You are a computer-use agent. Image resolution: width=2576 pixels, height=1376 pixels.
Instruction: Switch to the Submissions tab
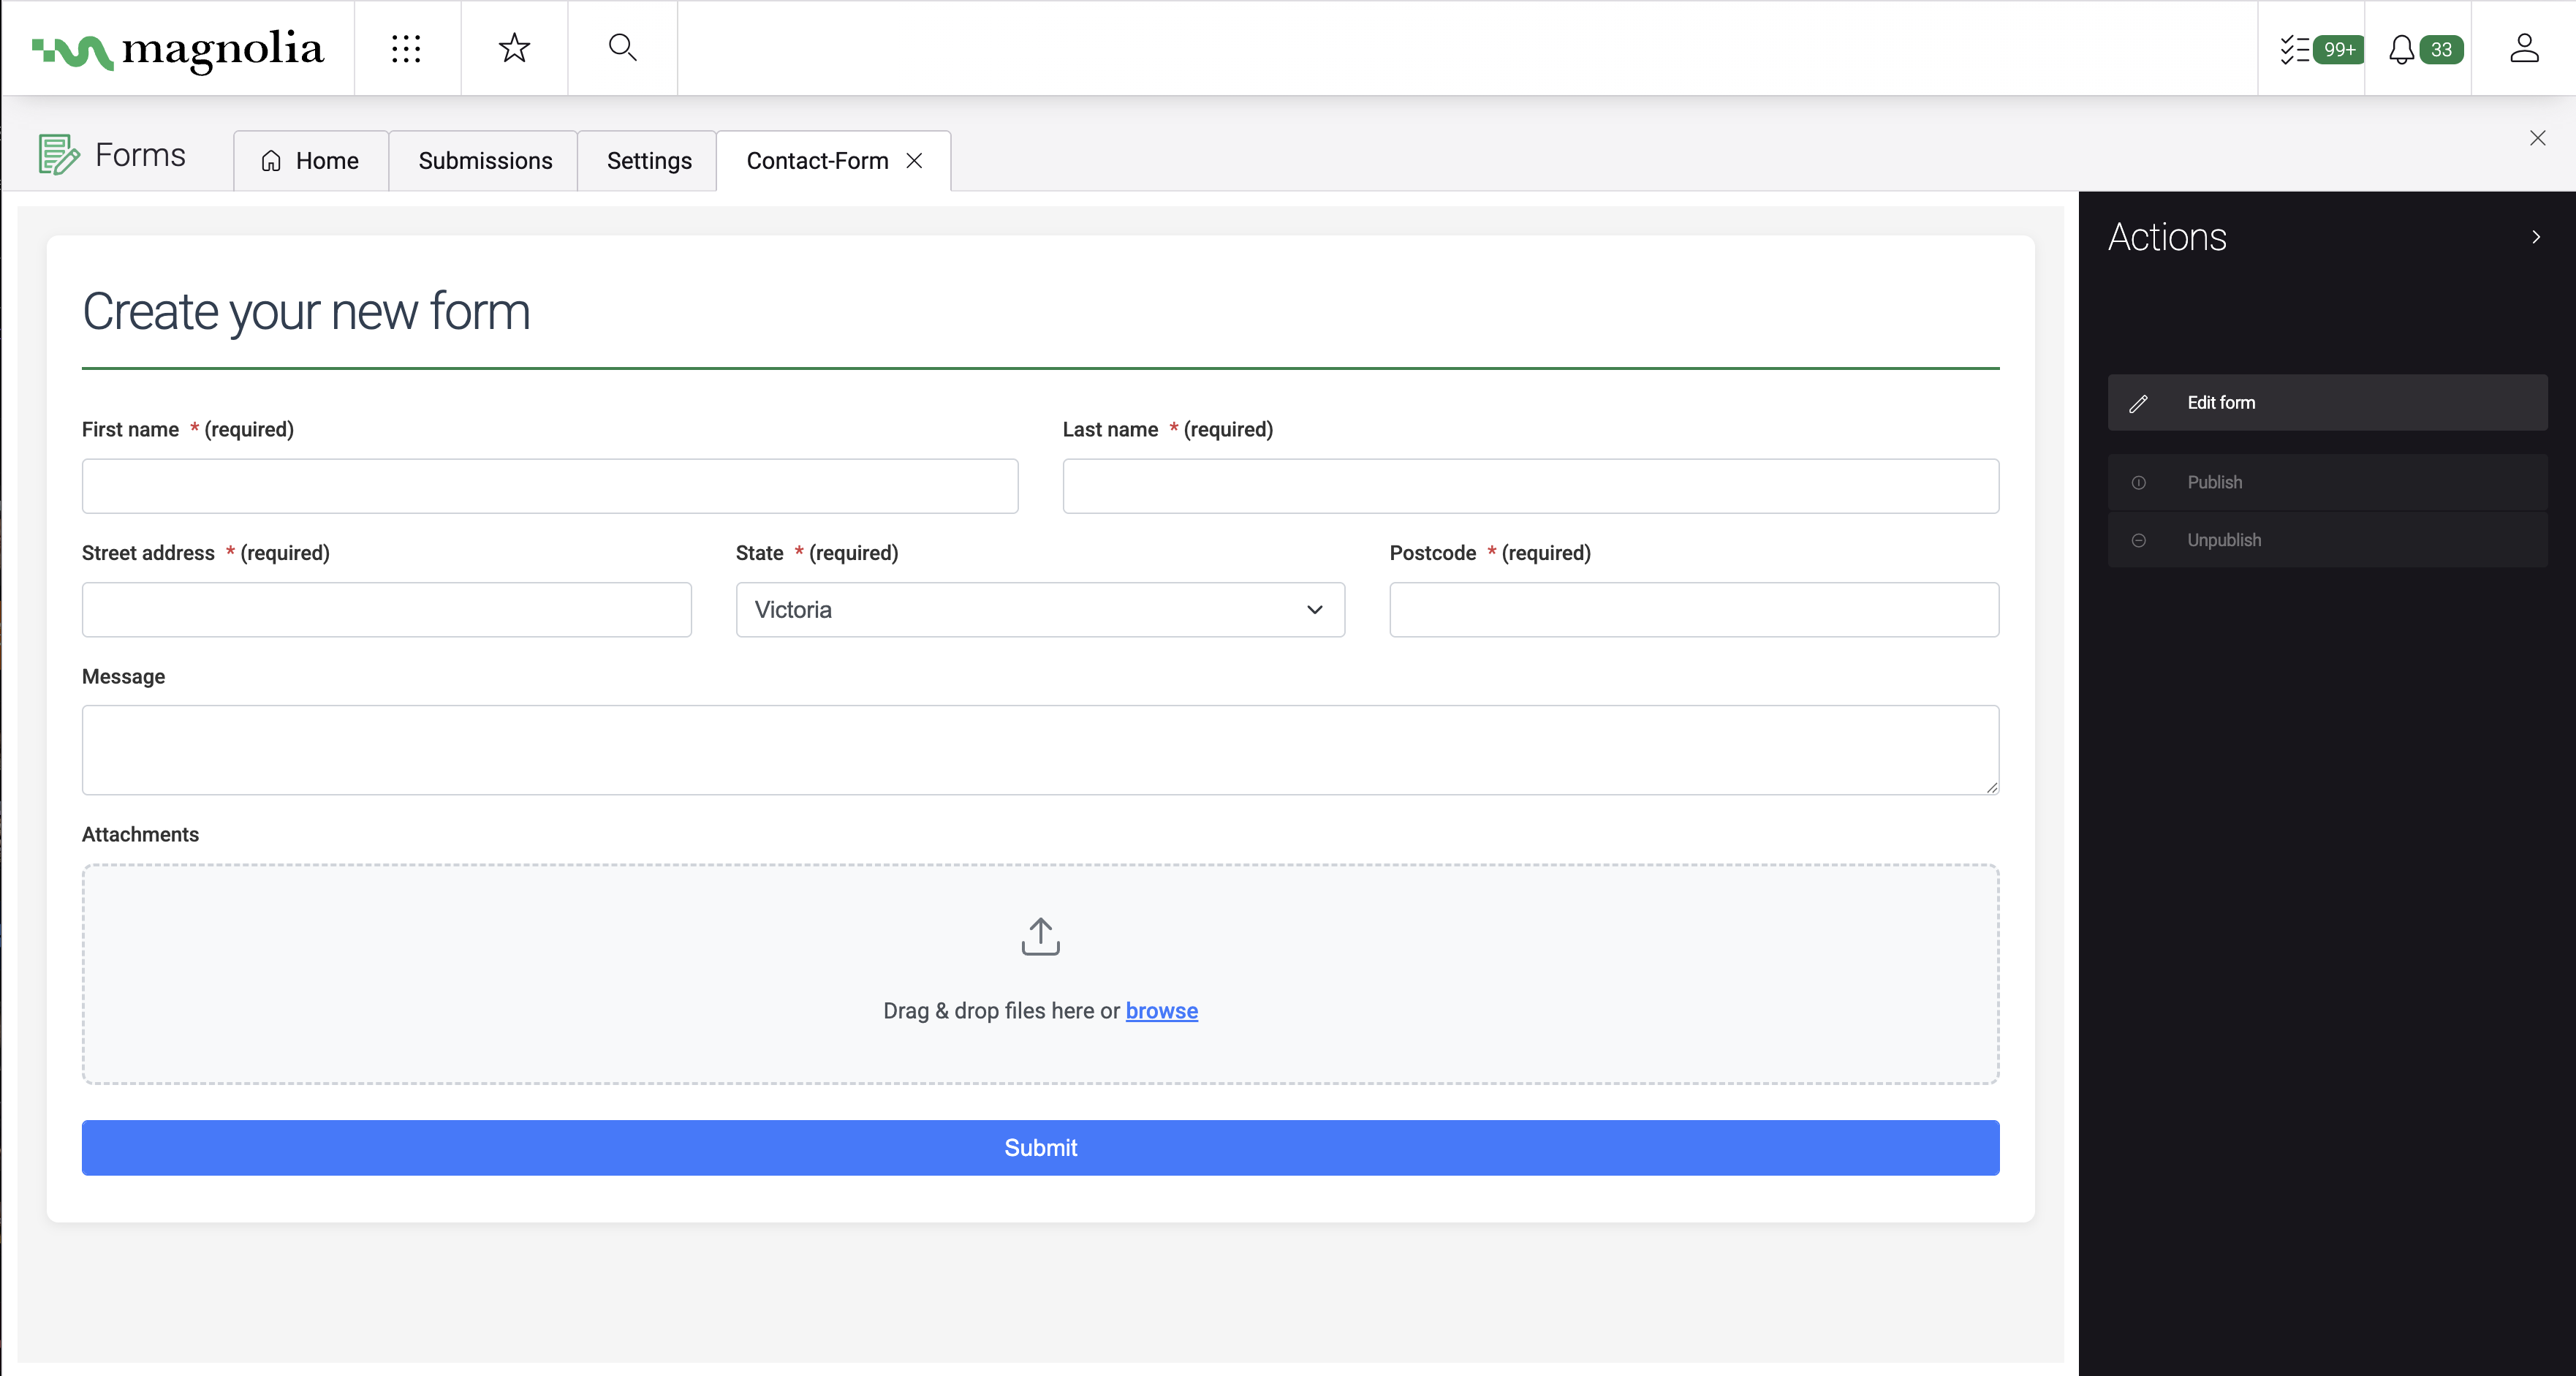(485, 161)
